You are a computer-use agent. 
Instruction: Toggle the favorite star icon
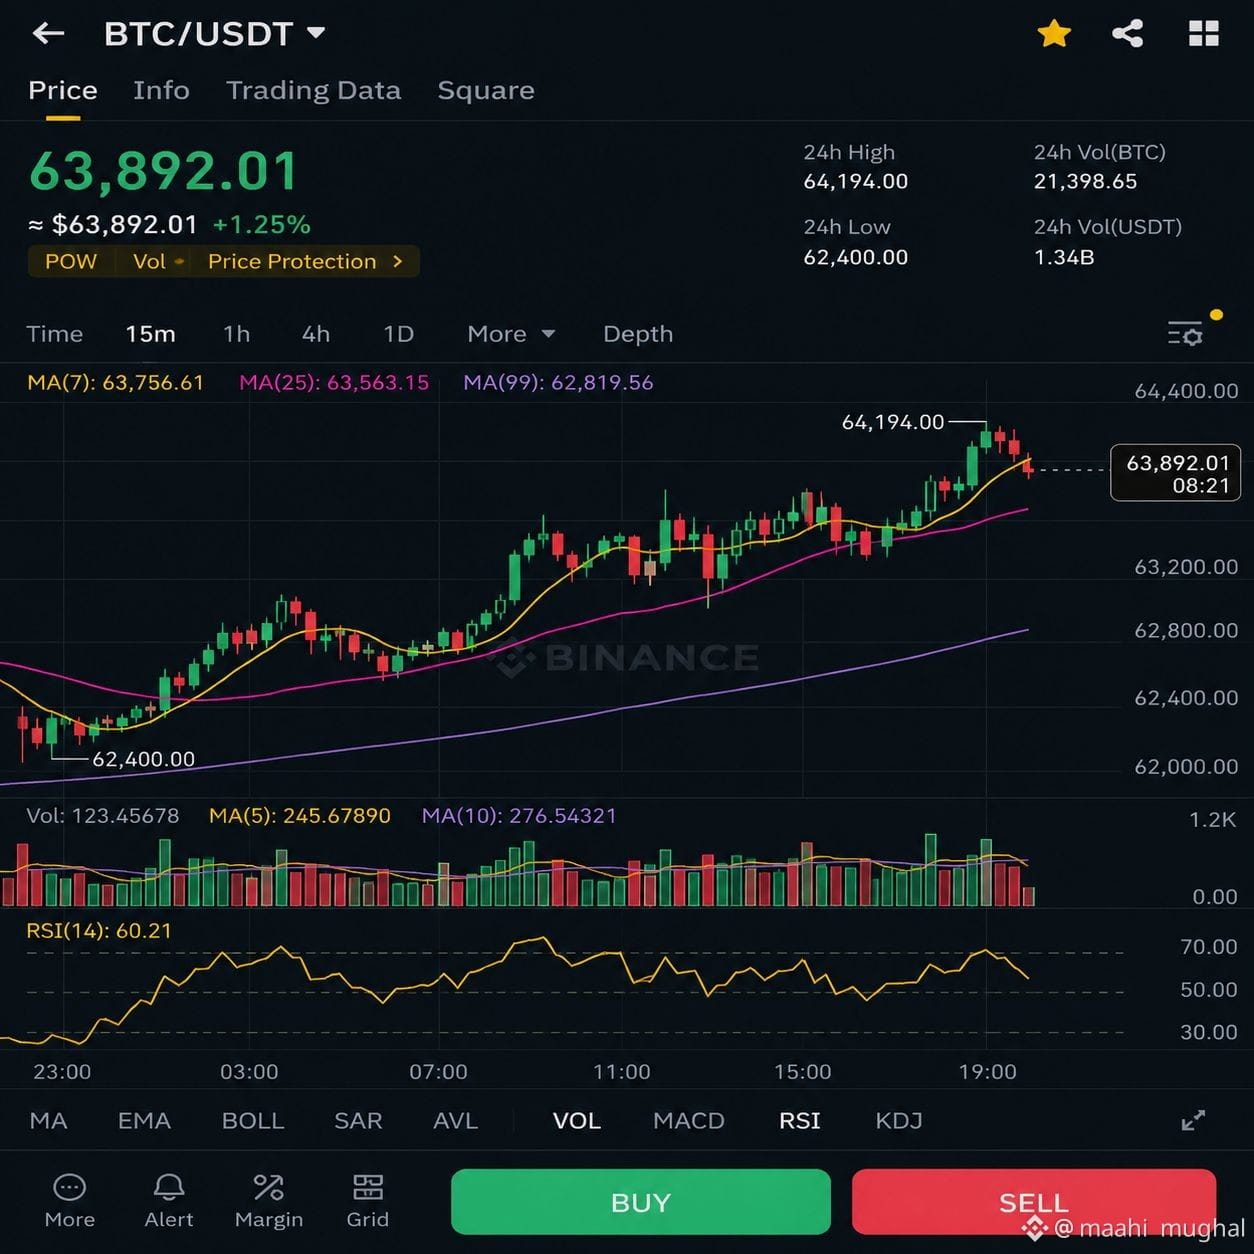coord(1054,34)
